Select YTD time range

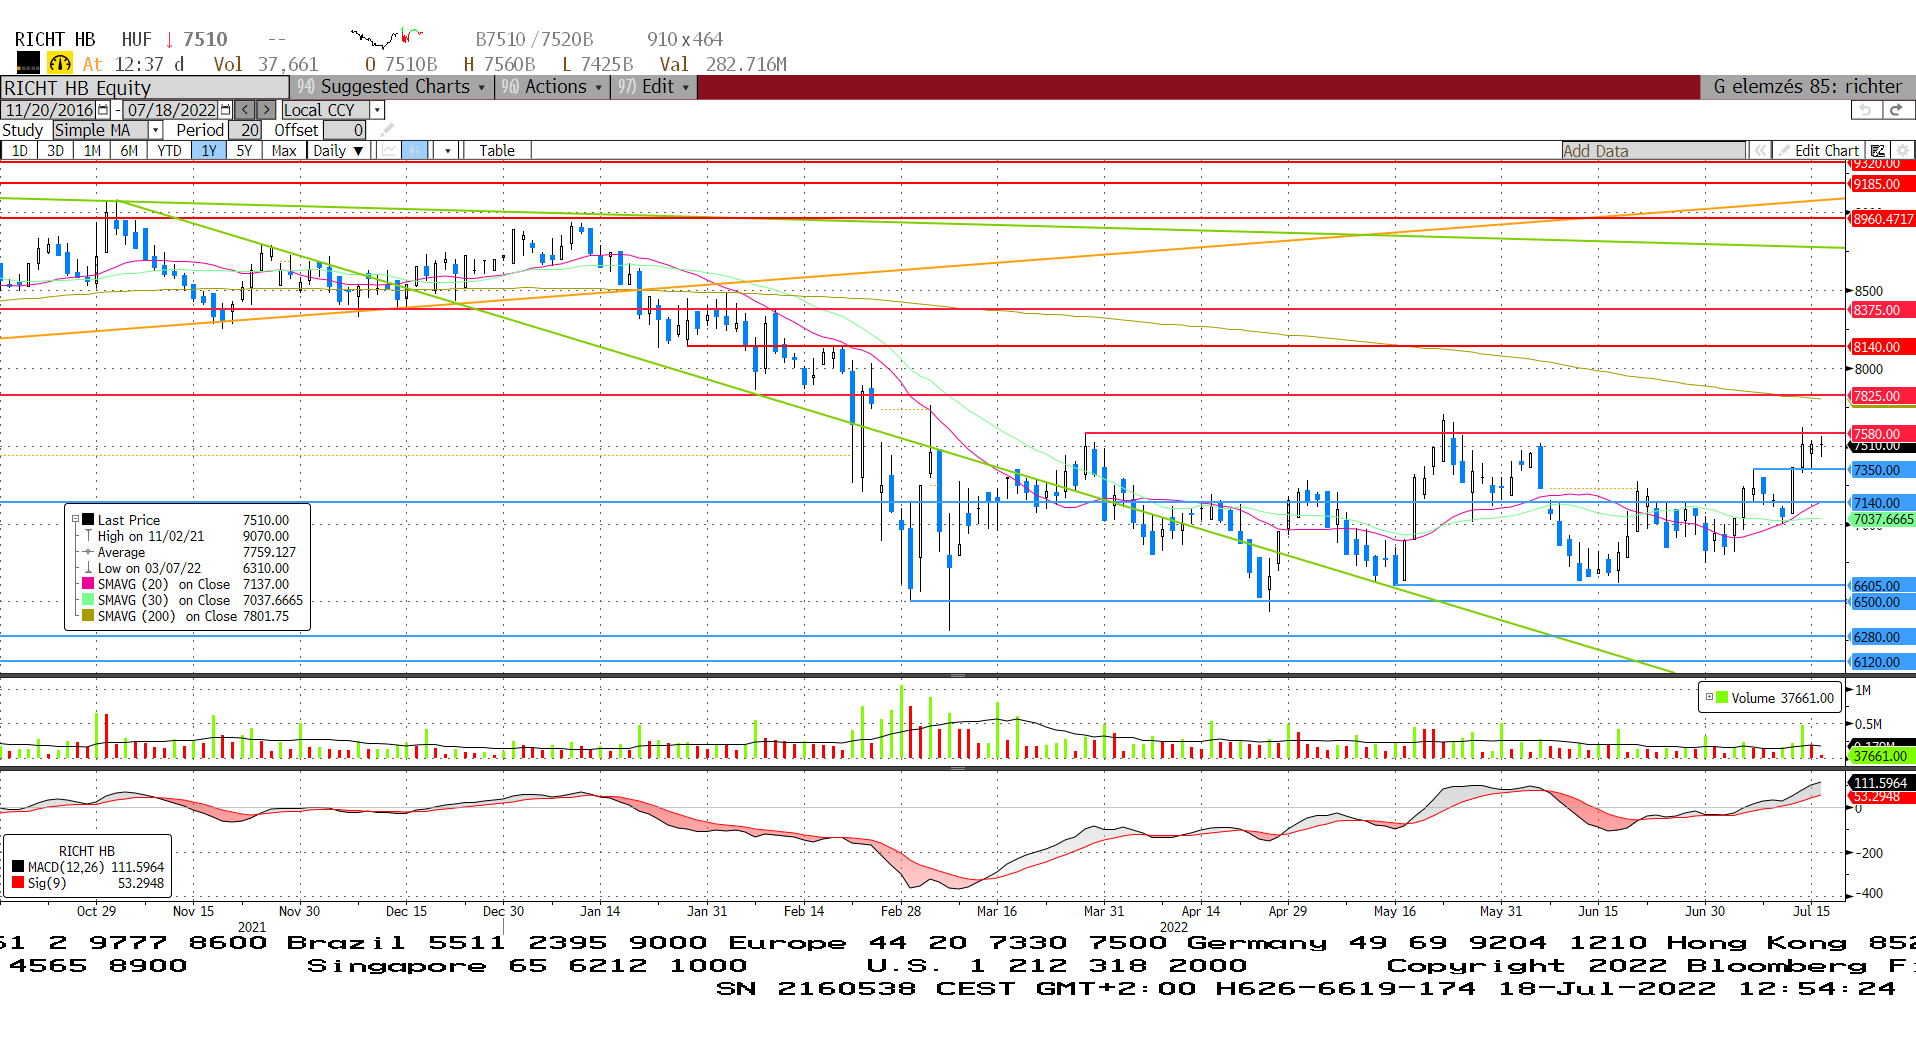click(x=170, y=151)
